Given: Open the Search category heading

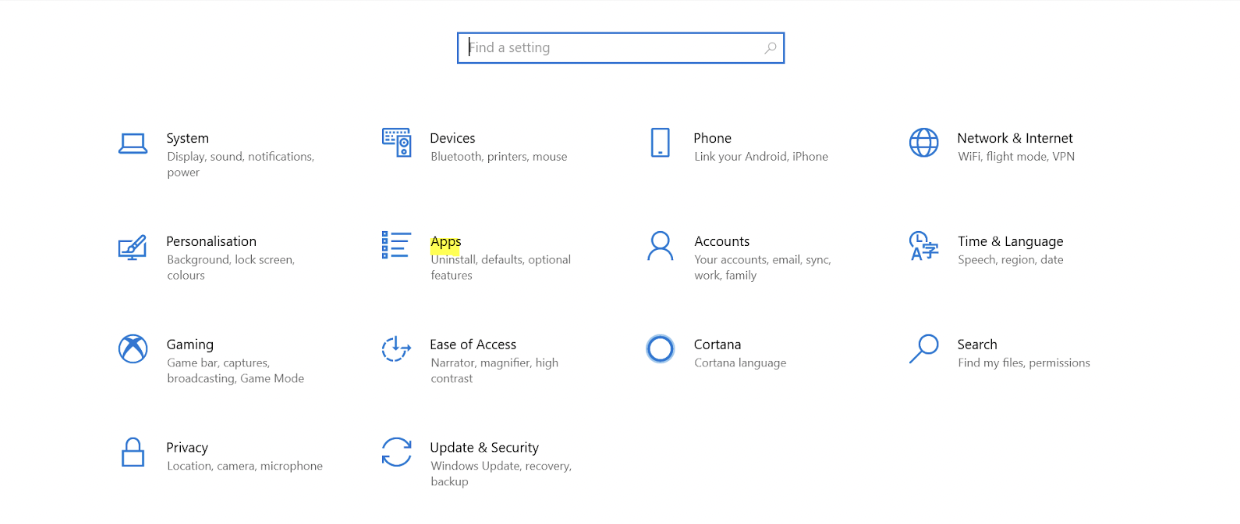Looking at the screenshot, I should pos(977,344).
